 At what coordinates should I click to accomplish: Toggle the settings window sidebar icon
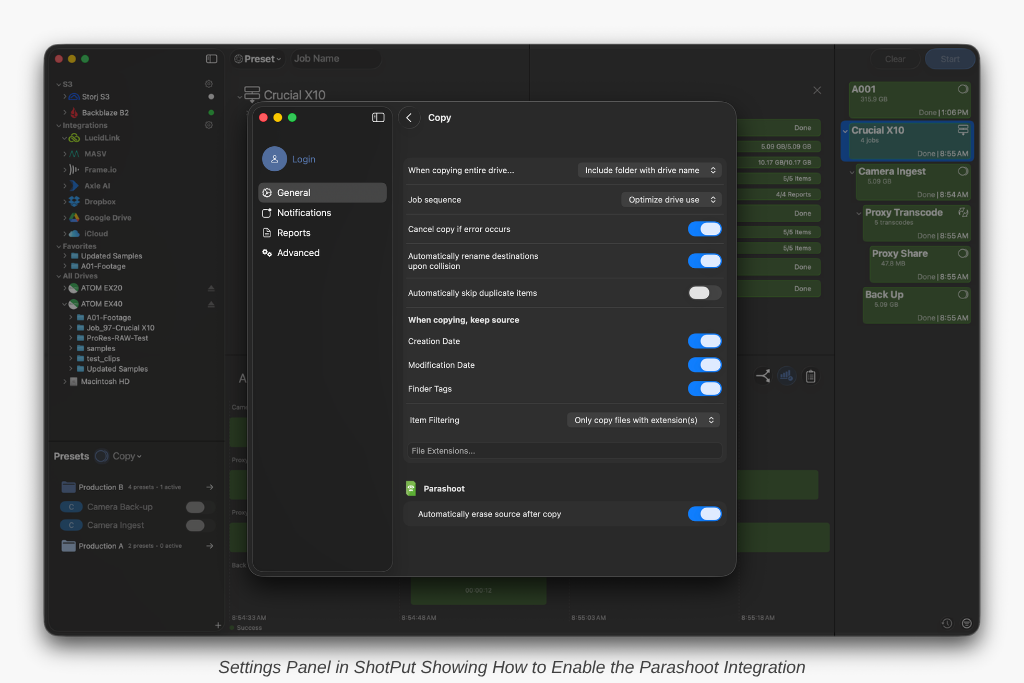coord(378,118)
